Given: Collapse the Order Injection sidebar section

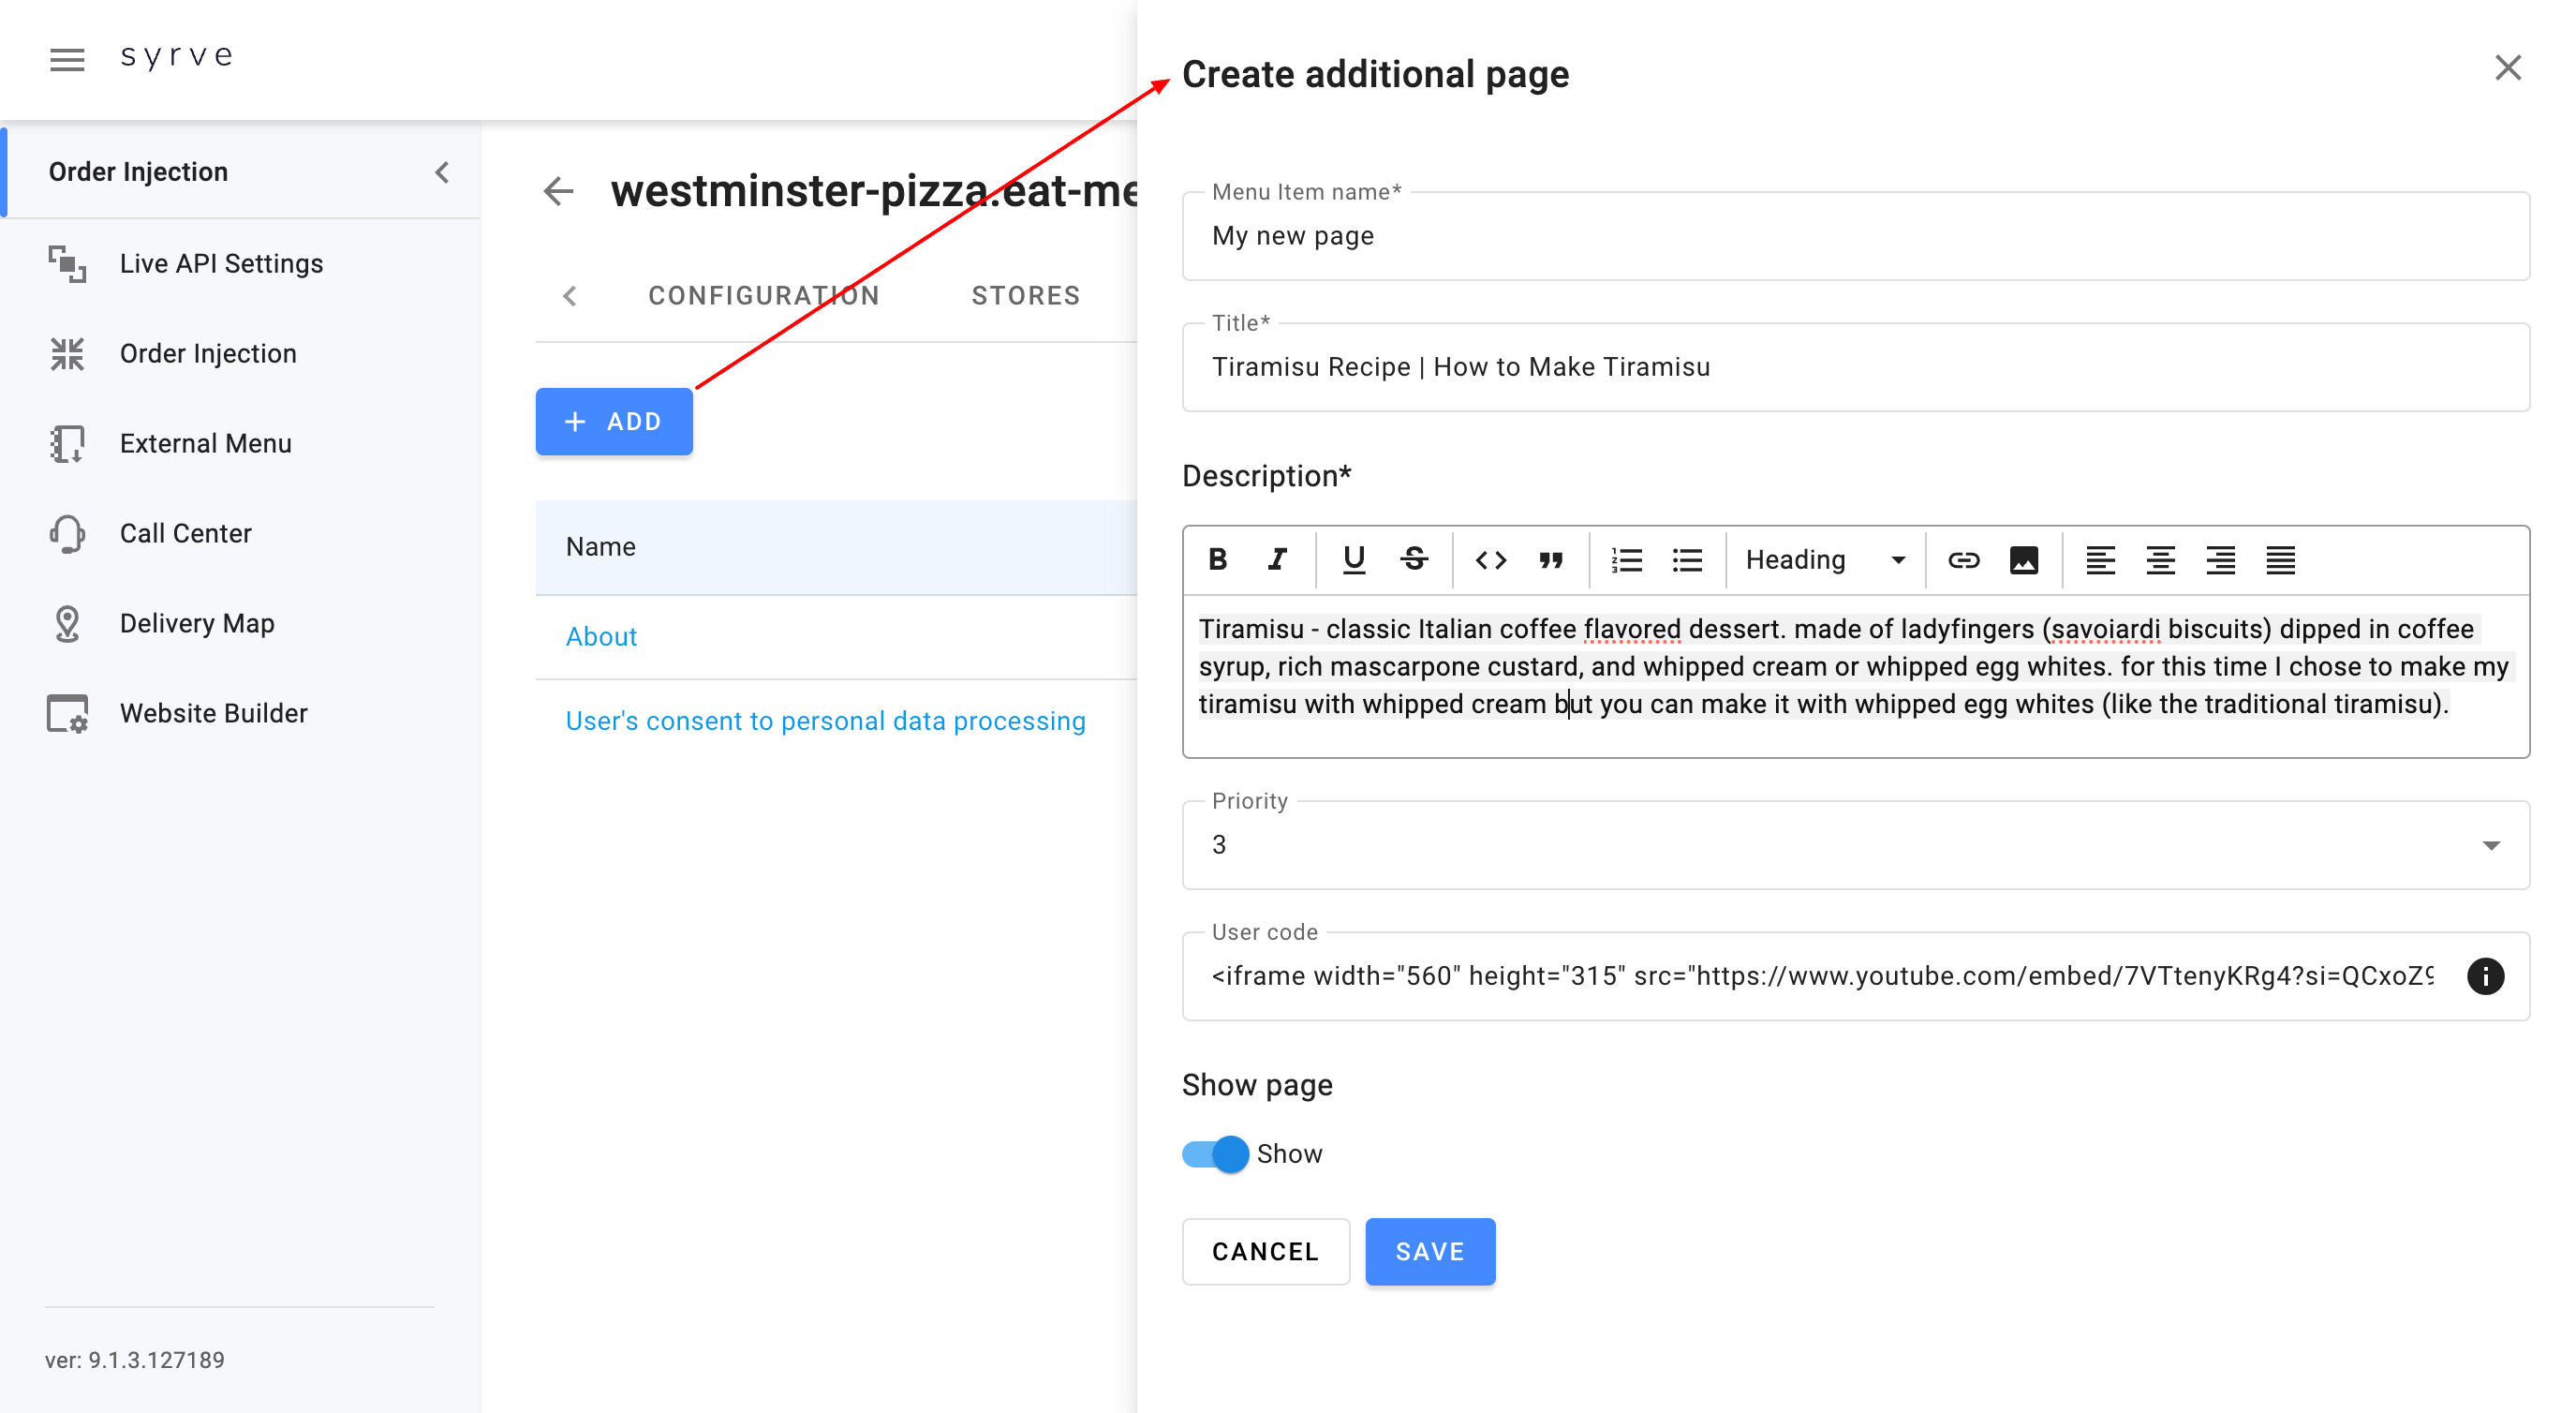Looking at the screenshot, I should tap(442, 172).
